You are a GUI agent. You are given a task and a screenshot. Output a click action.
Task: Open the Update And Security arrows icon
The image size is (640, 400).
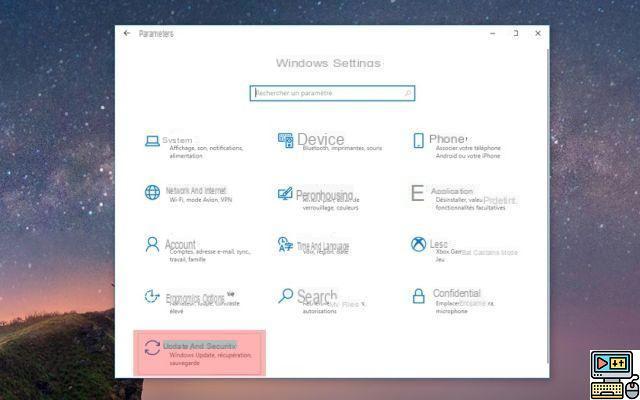tap(152, 348)
